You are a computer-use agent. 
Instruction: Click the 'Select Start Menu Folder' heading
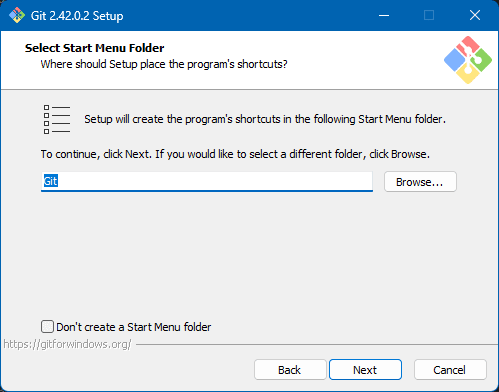(x=95, y=48)
